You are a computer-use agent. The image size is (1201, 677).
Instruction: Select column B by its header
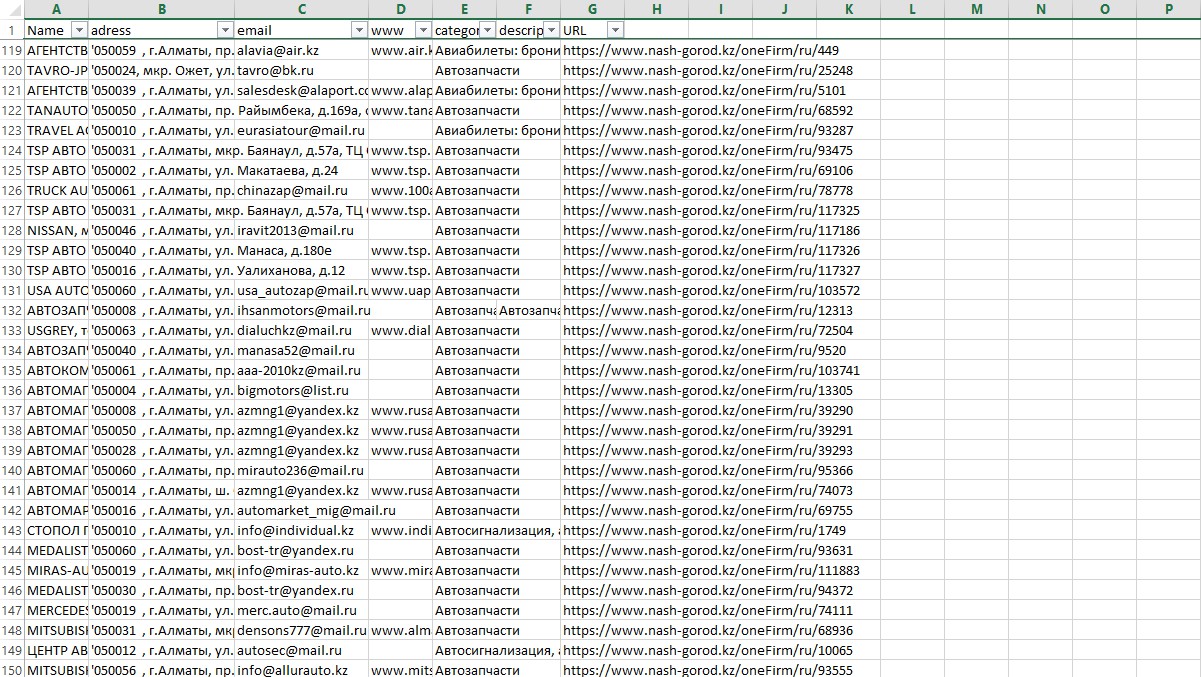[161, 9]
